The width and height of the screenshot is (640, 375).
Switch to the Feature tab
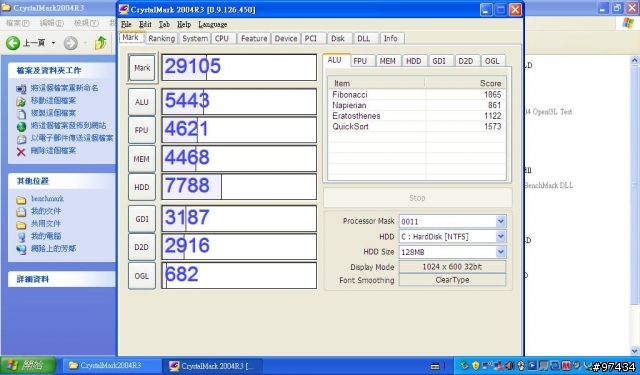pyautogui.click(x=254, y=38)
